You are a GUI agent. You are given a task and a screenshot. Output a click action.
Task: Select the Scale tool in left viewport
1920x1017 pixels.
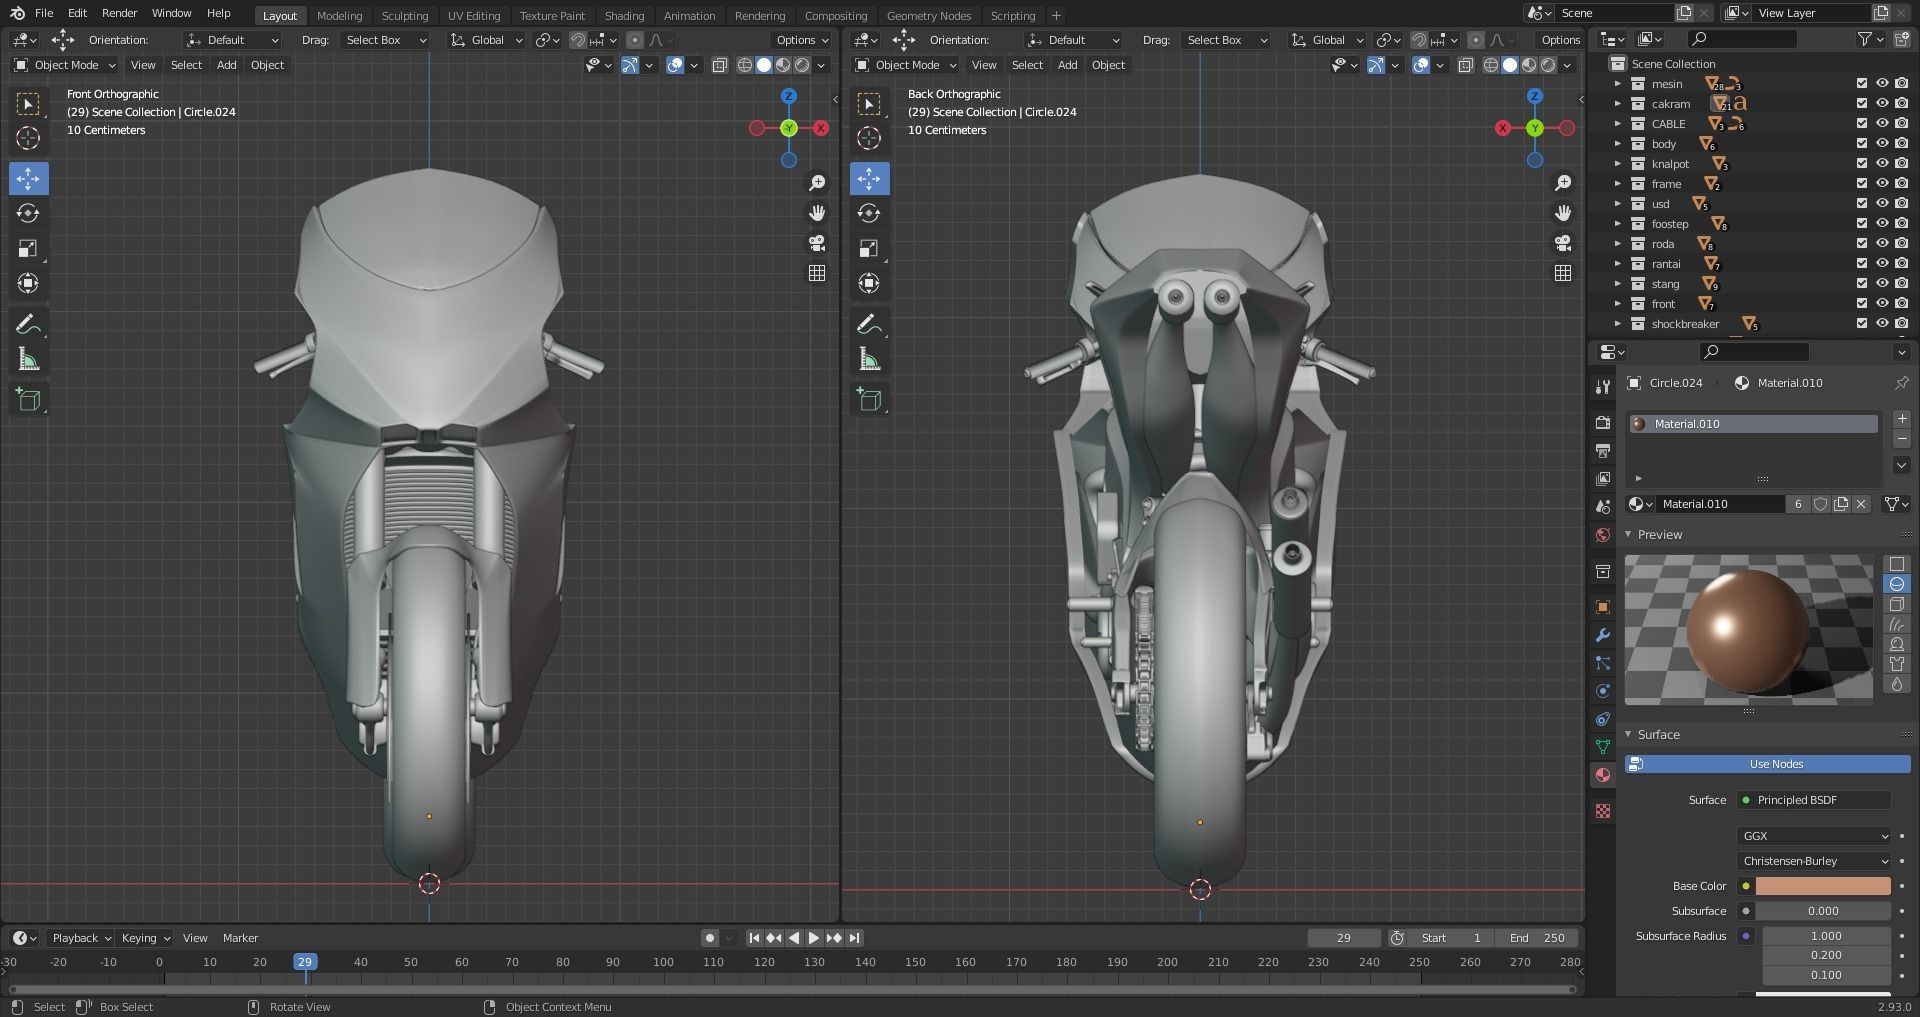[28, 248]
